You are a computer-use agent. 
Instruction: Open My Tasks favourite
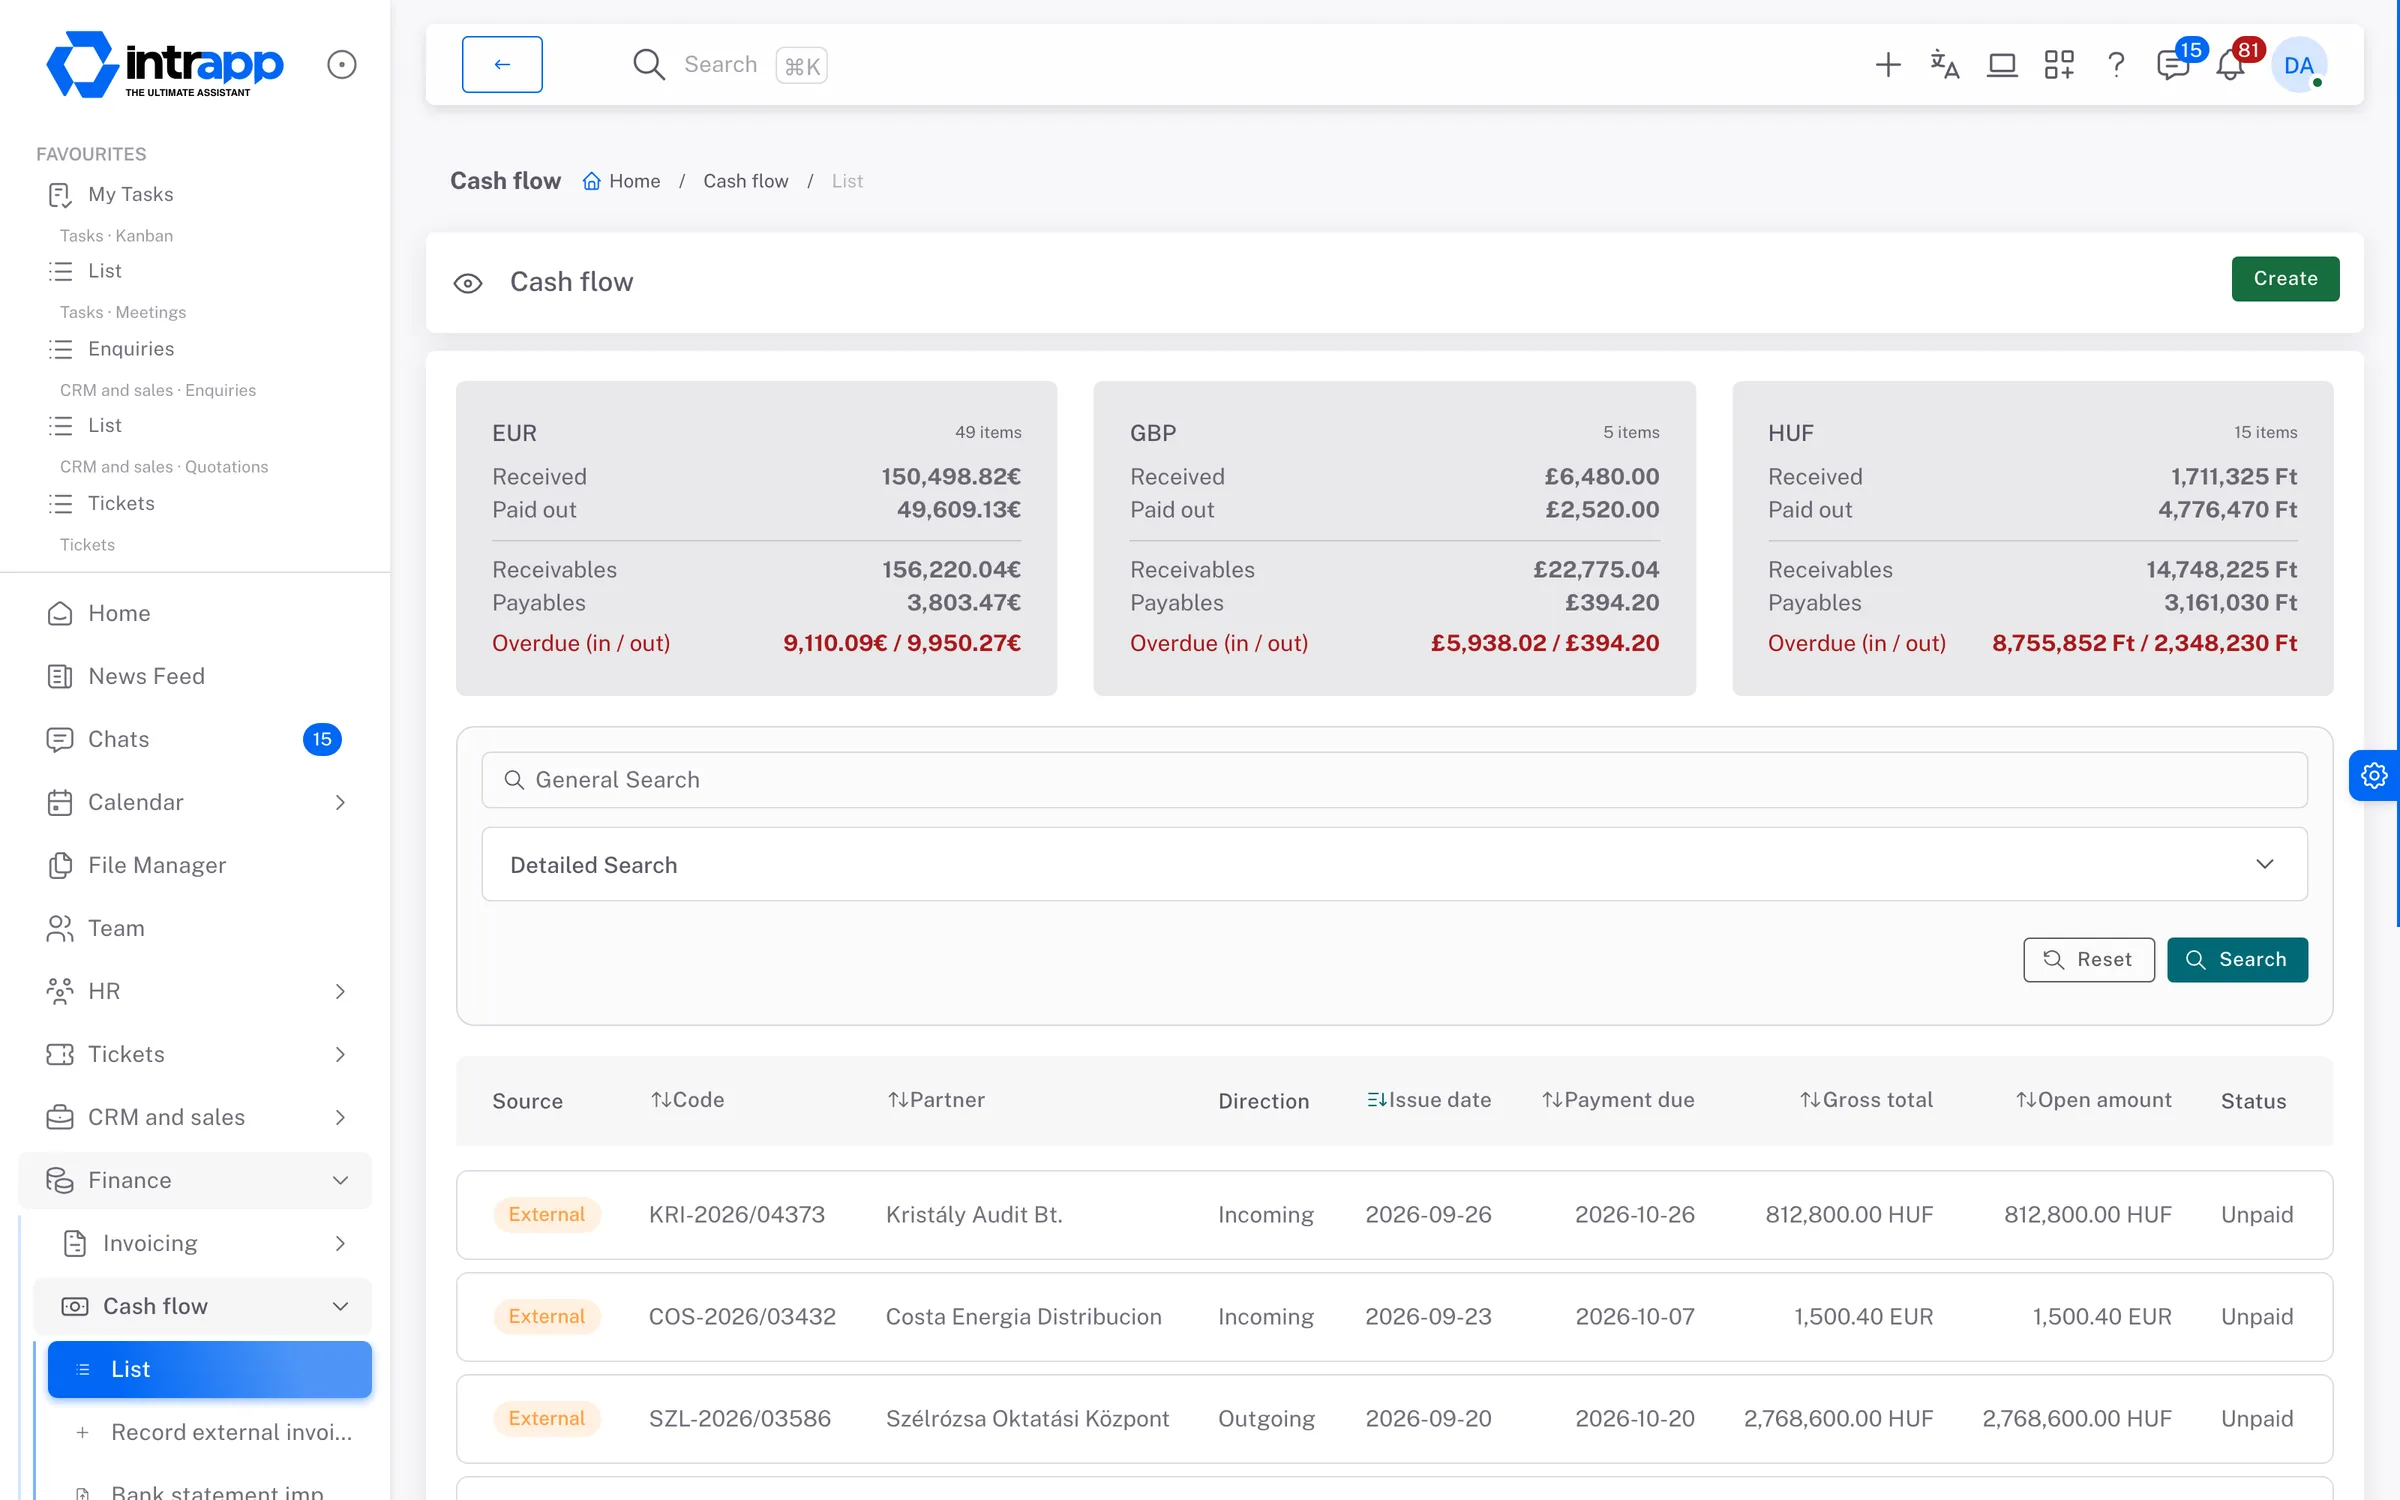tap(130, 194)
